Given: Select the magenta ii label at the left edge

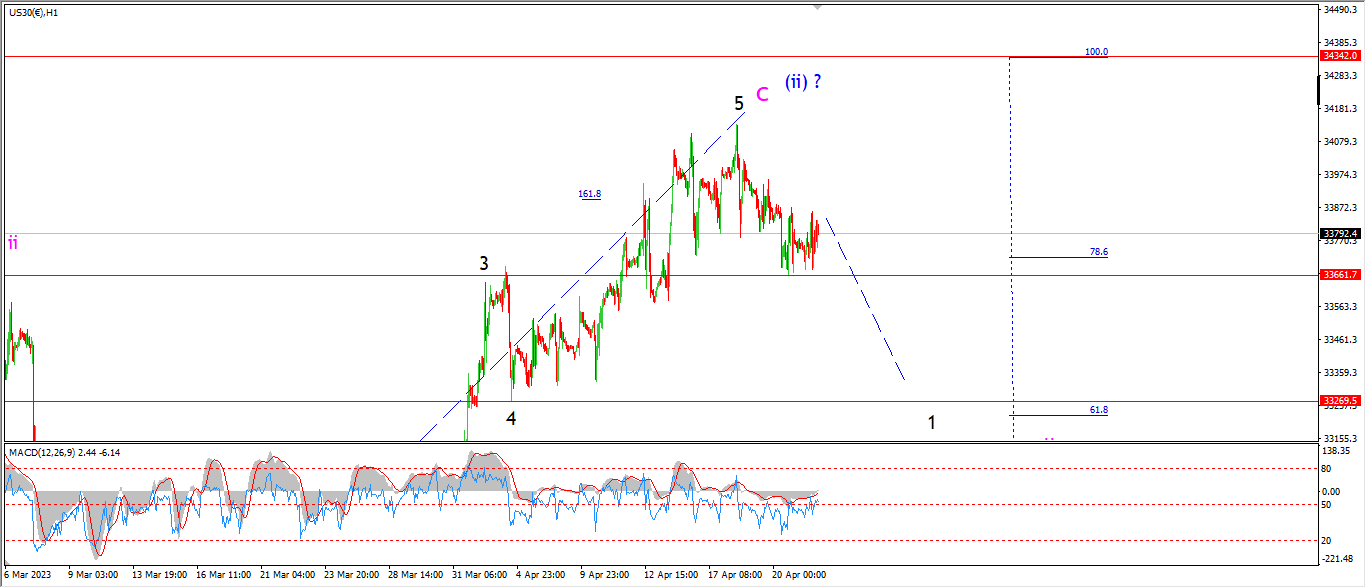Looking at the screenshot, I should pos(13,242).
